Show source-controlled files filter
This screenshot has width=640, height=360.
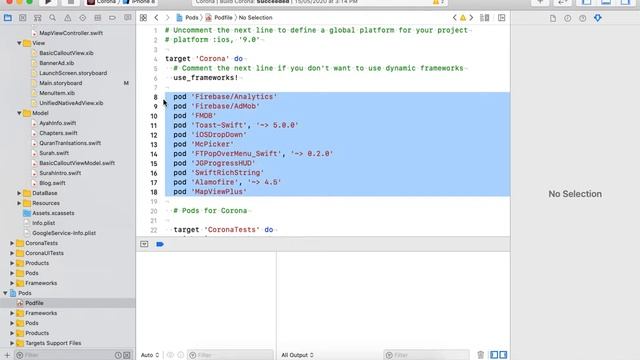127,355
